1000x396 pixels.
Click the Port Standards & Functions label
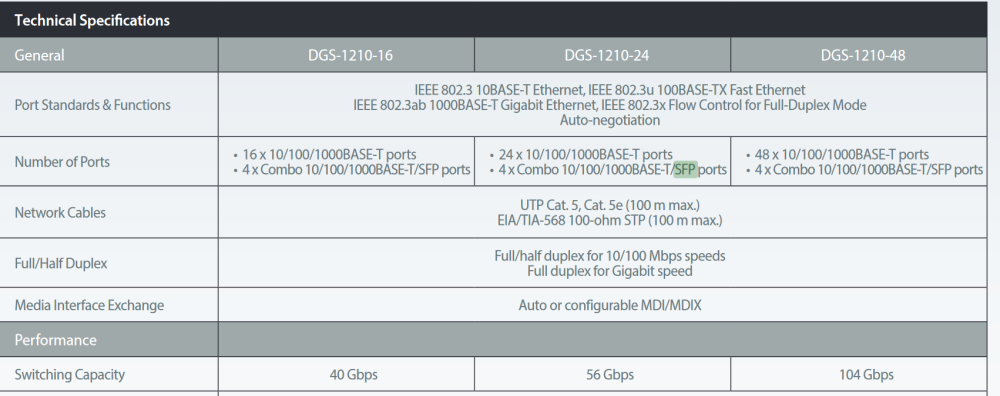tap(92, 105)
